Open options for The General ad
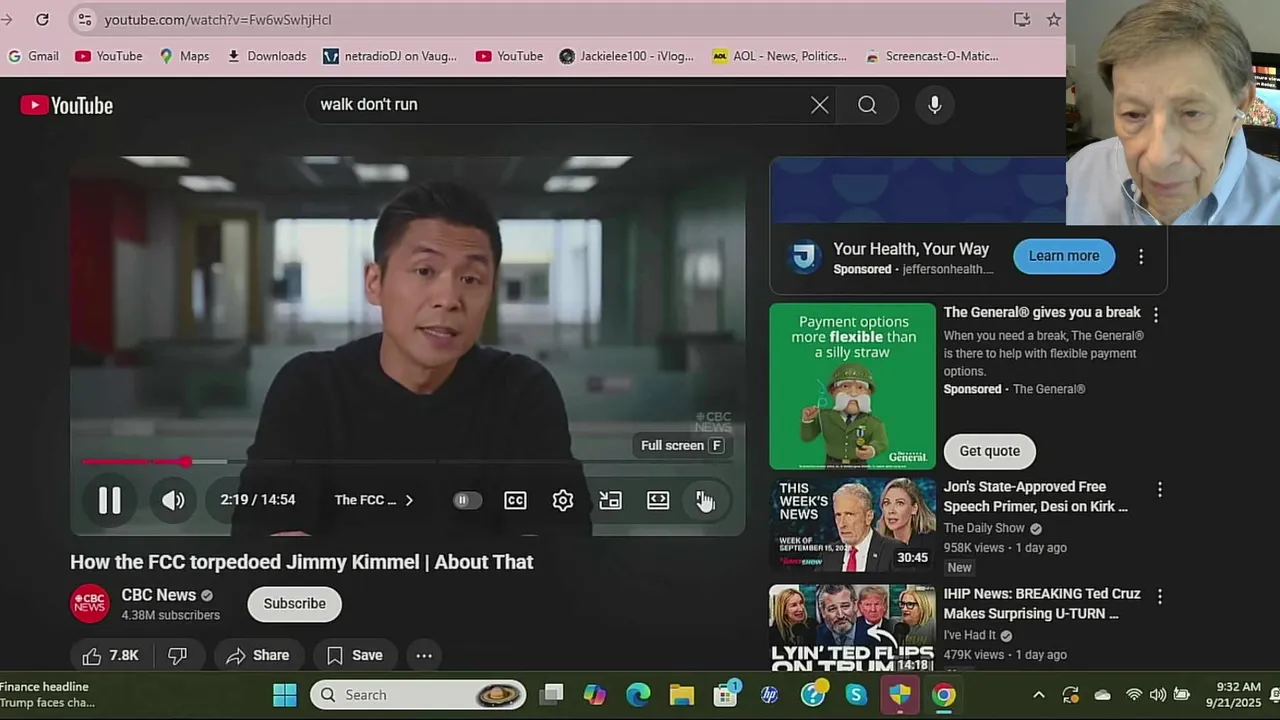 [1156, 314]
